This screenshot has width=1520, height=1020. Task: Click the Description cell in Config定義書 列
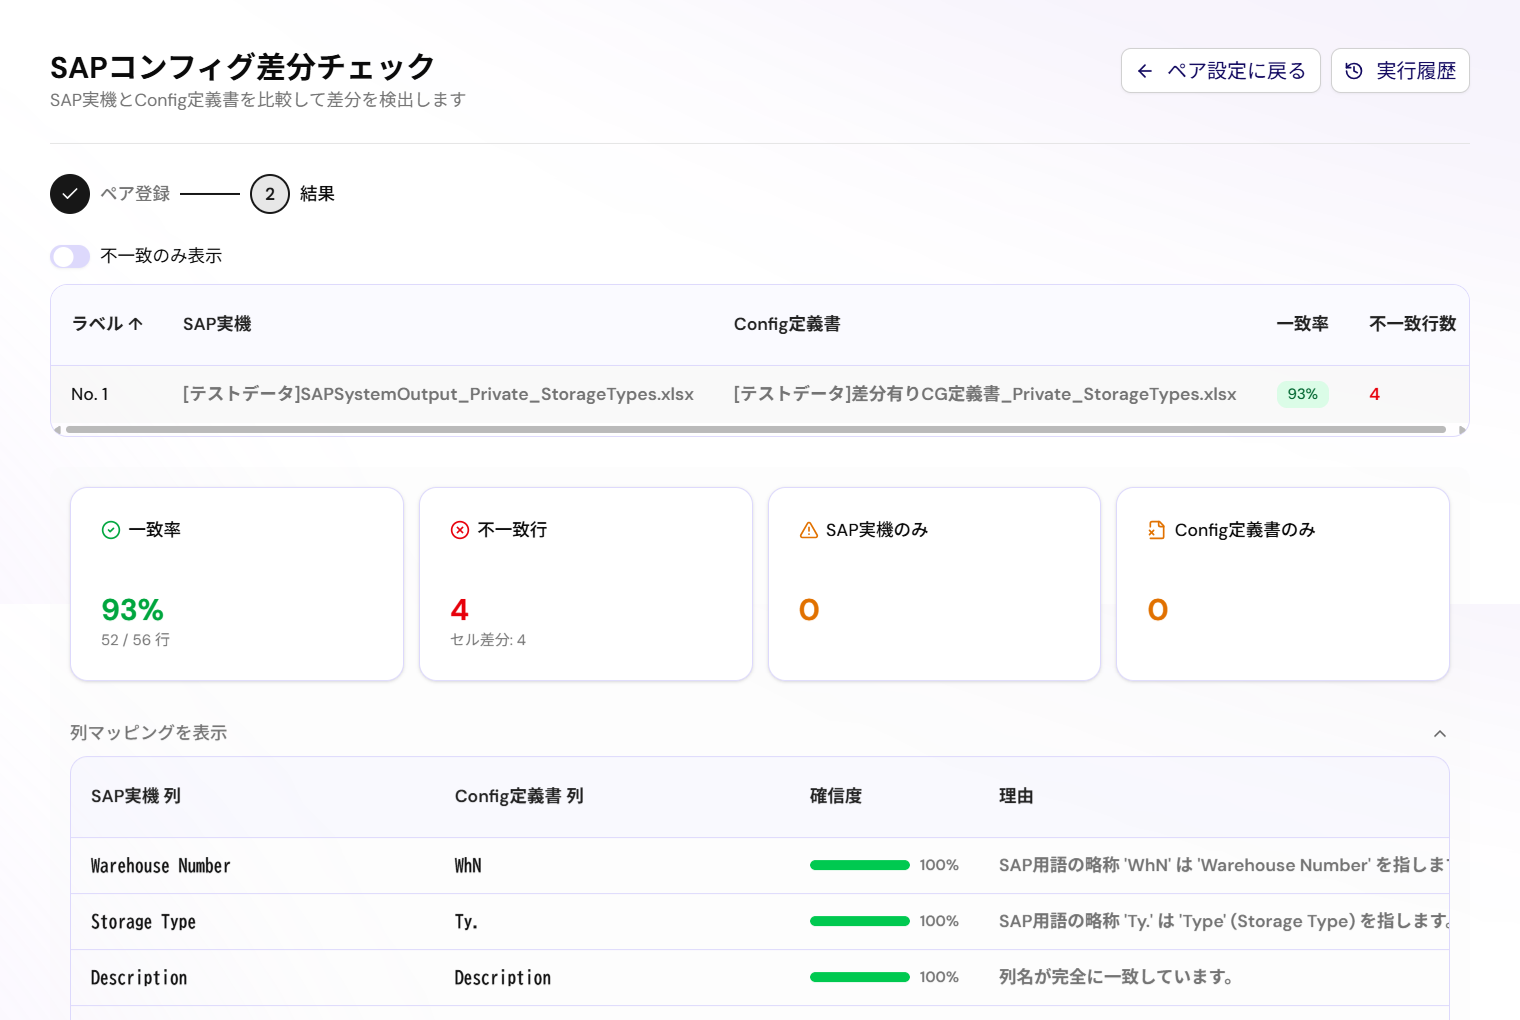tap(503, 978)
